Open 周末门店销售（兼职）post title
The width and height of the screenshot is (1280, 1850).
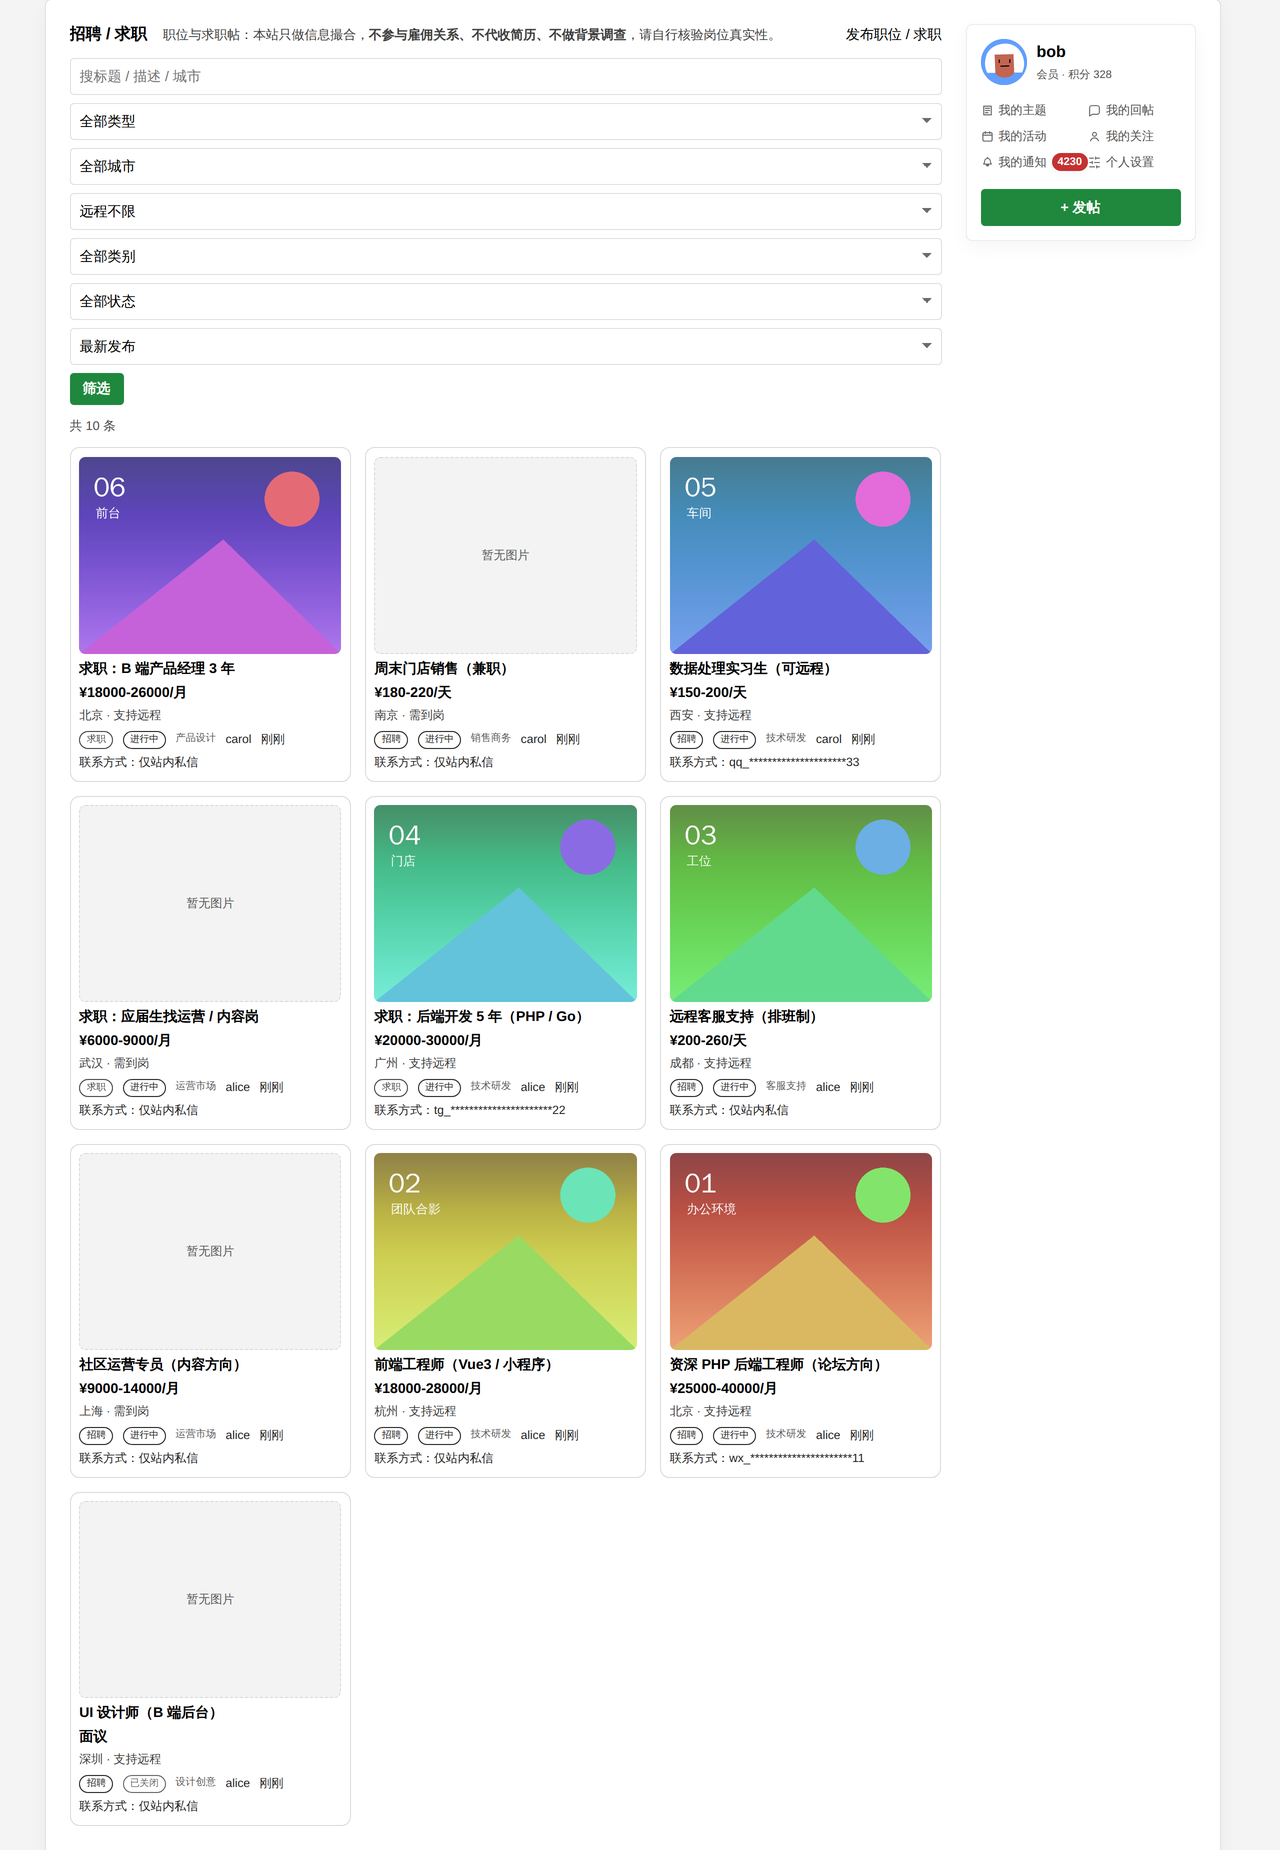point(444,669)
